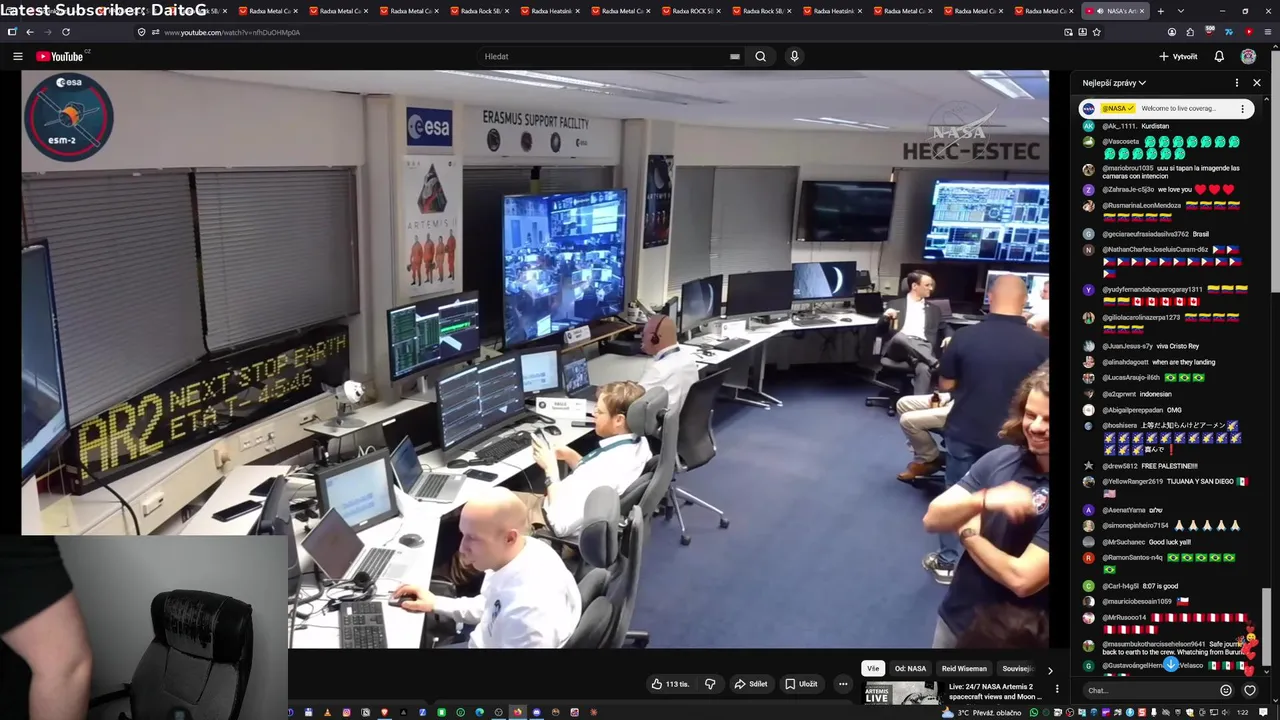Share the video via Sdílet button
The height and width of the screenshot is (720, 1280).
751,684
